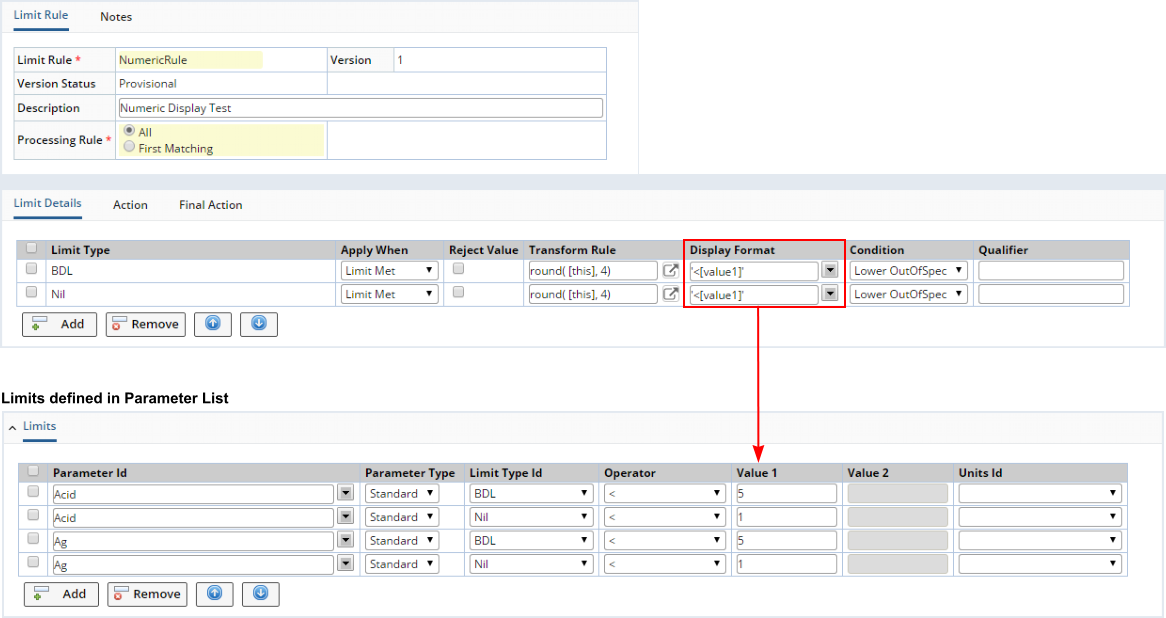Tick the Nil row selection checkbox in Limit Details
The height and width of the screenshot is (618, 1166).
pos(31,292)
